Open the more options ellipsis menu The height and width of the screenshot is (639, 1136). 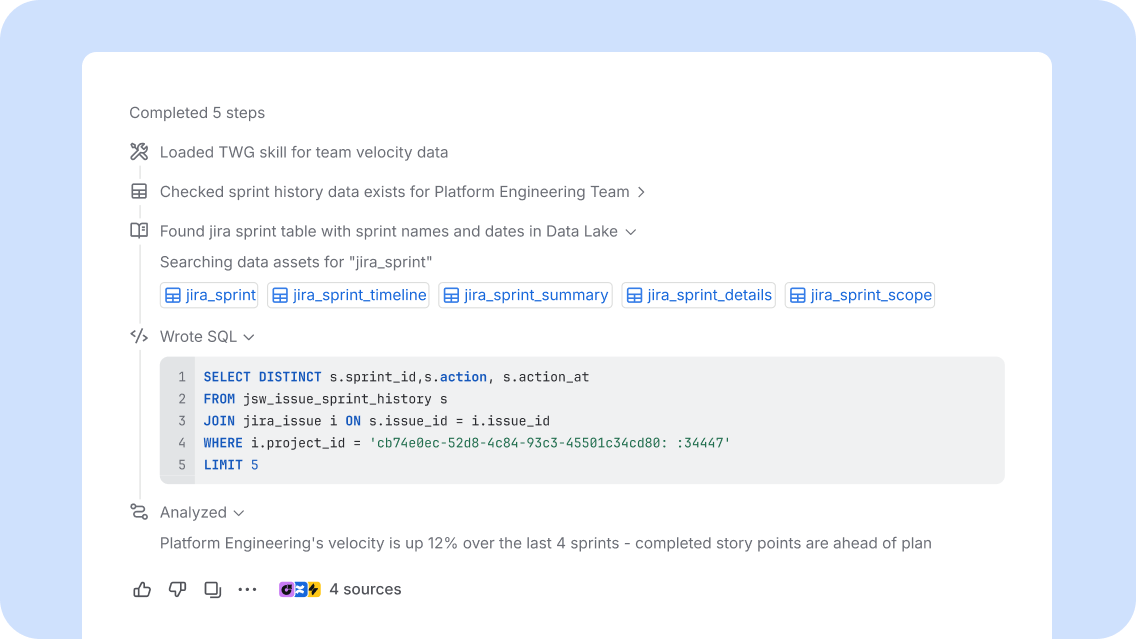pyautogui.click(x=247, y=590)
